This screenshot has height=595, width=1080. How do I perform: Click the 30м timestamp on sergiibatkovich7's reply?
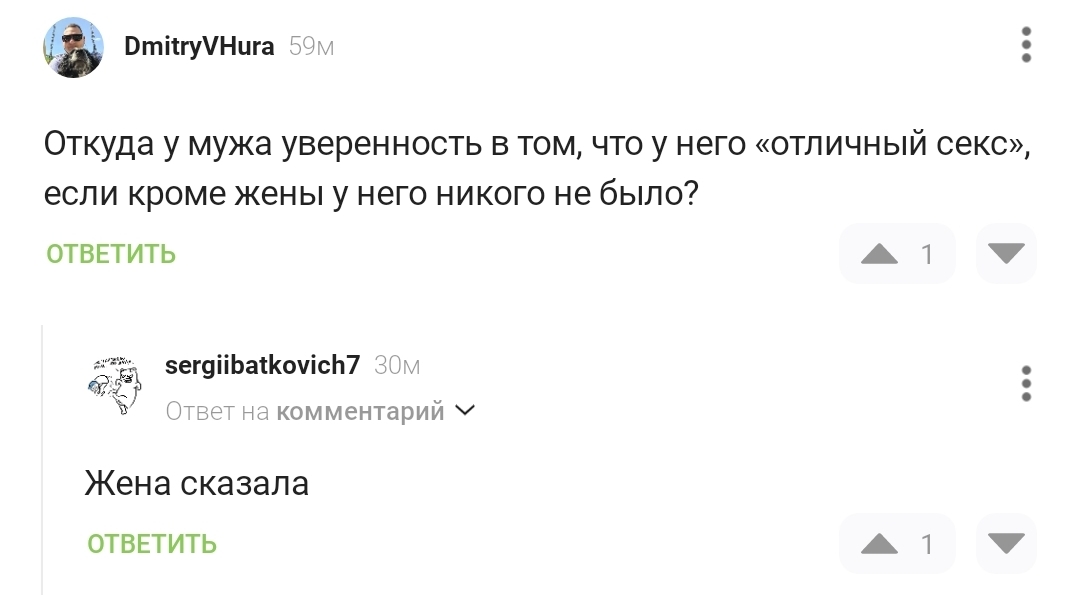(x=397, y=366)
